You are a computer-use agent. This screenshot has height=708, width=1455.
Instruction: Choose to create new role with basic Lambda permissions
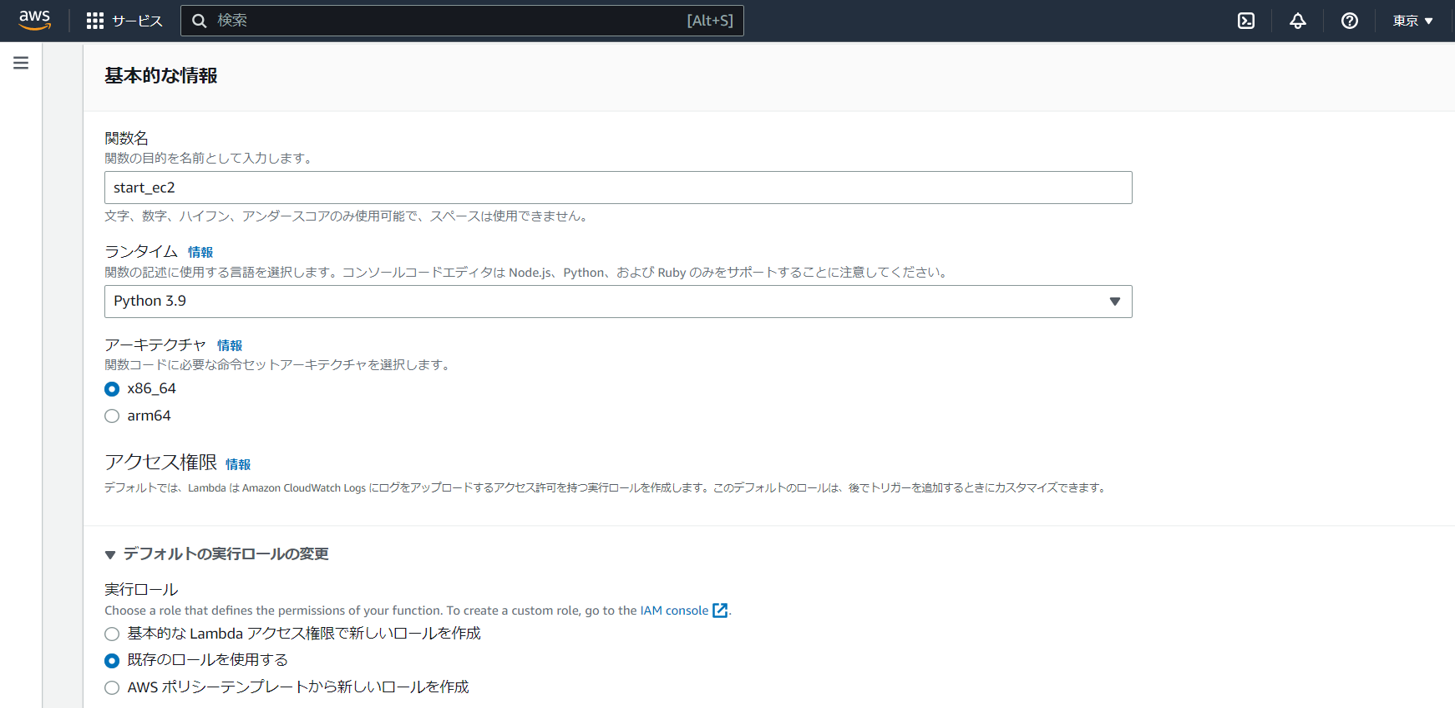click(x=112, y=634)
